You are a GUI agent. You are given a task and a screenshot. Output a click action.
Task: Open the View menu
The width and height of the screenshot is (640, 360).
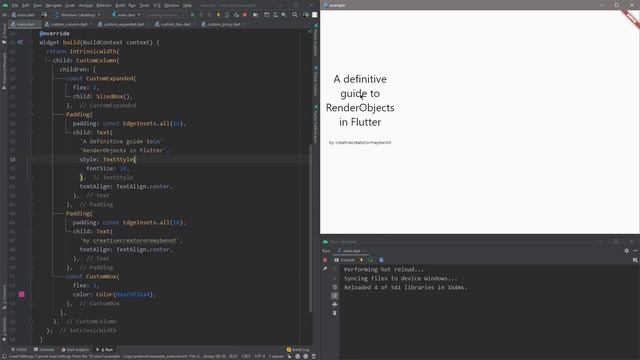38,5
